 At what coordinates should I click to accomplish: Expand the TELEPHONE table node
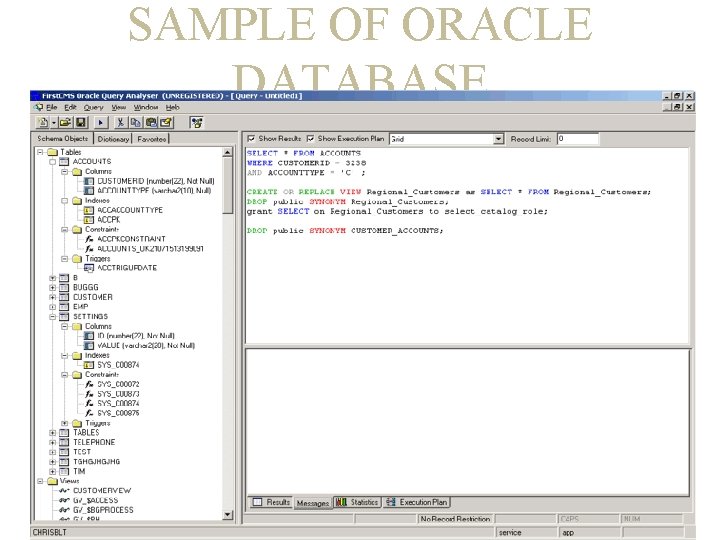(52, 442)
